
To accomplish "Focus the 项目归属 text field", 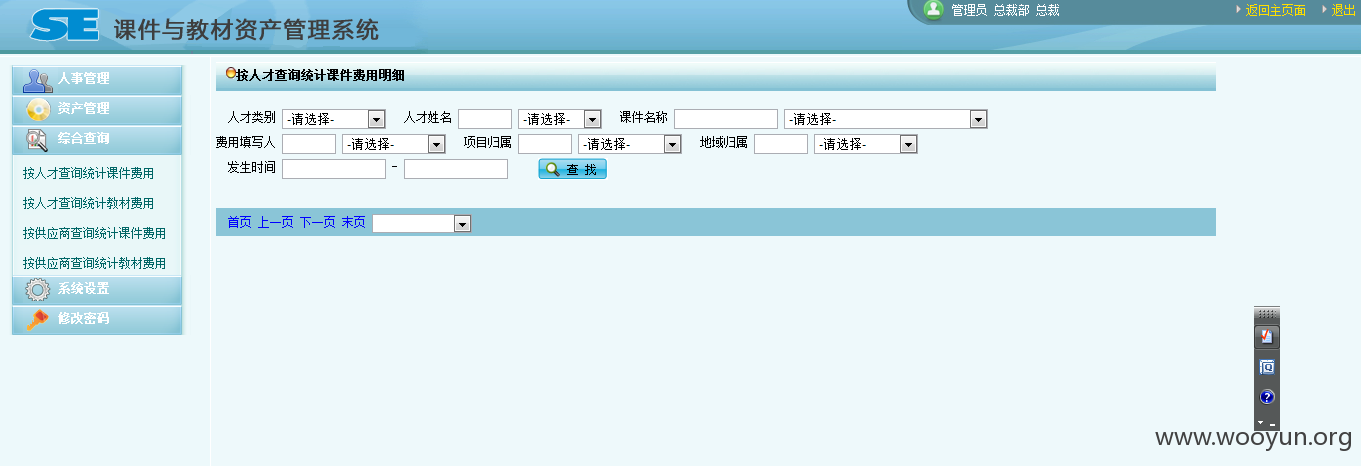I will click(545, 144).
